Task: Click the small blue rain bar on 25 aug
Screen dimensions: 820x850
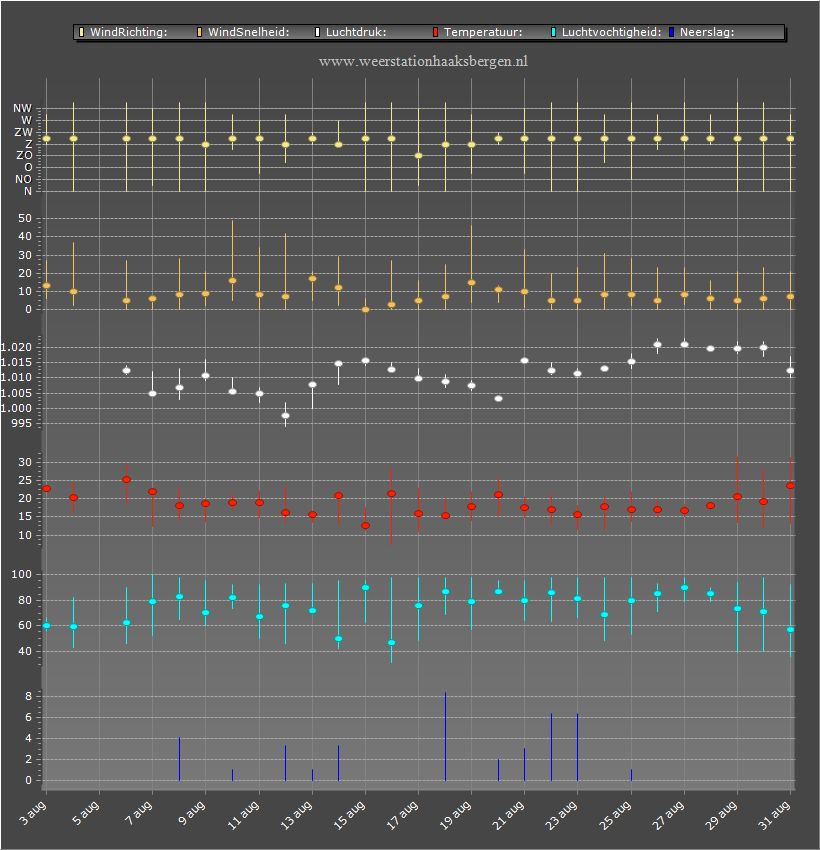Action: click(631, 775)
